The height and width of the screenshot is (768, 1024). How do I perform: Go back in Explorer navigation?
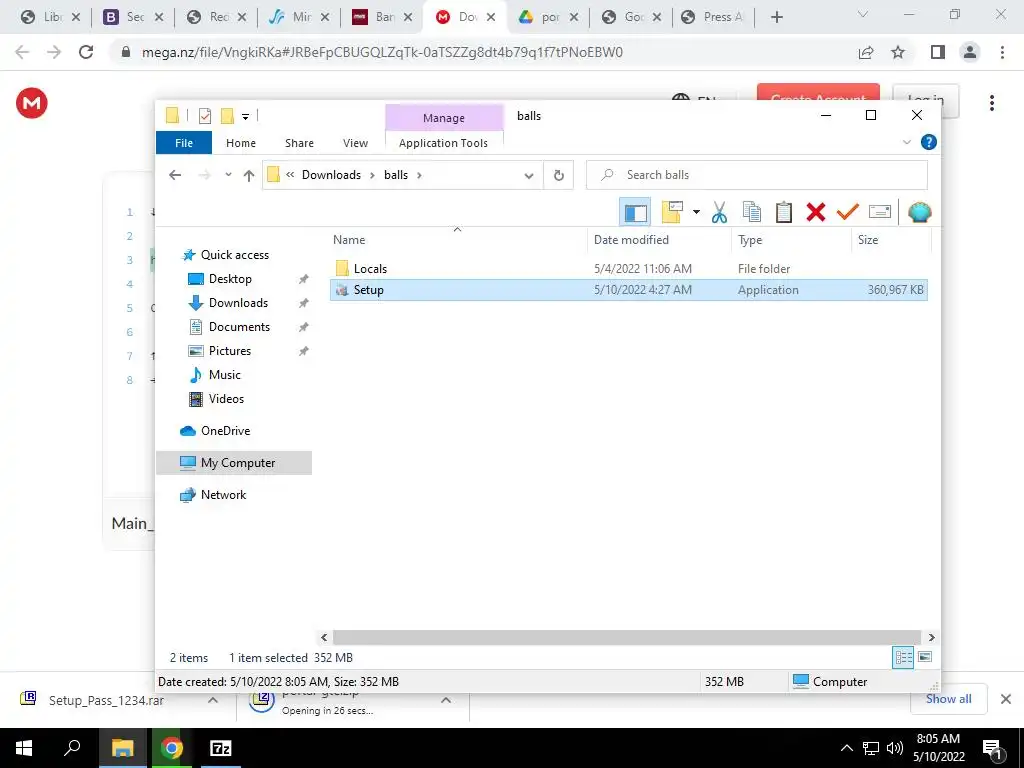[x=174, y=175]
